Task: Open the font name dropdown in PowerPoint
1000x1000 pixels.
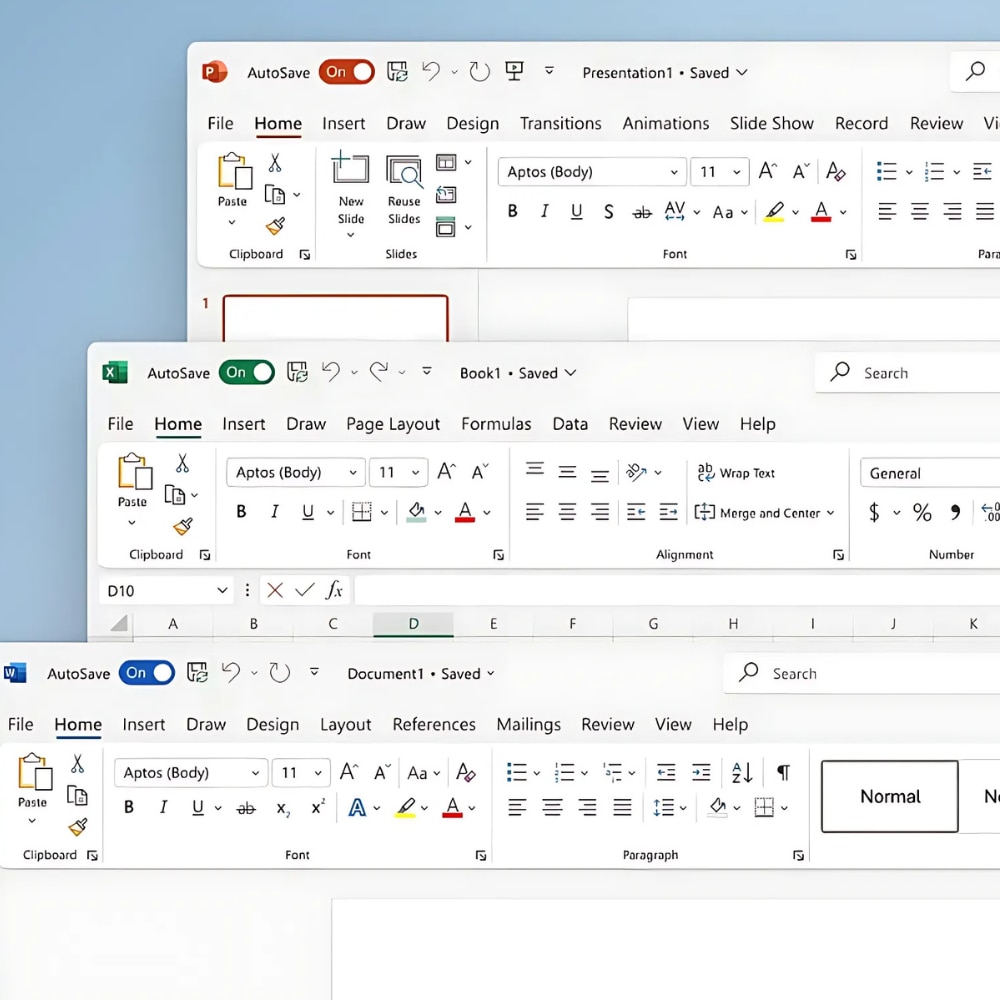Action: pyautogui.click(x=673, y=172)
